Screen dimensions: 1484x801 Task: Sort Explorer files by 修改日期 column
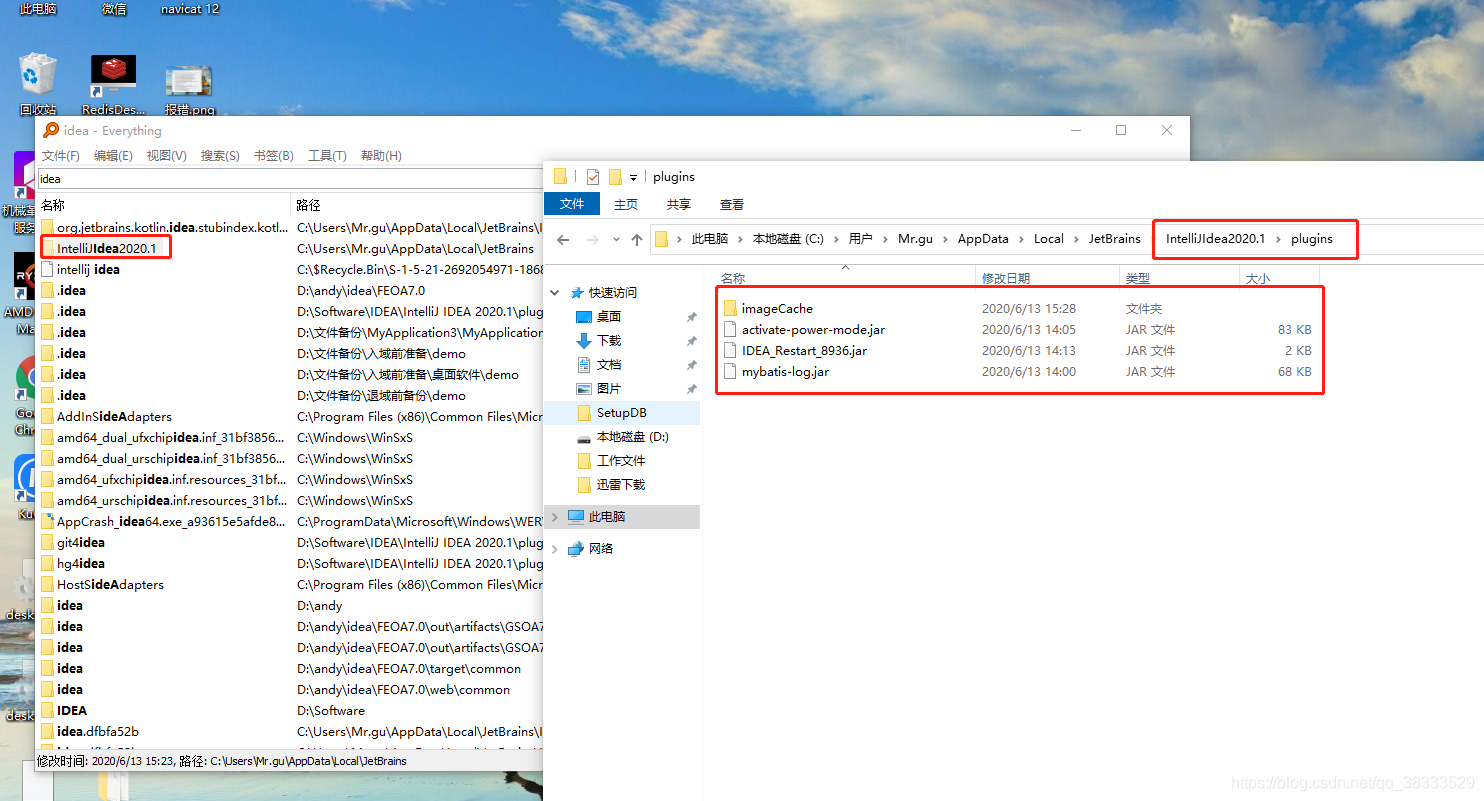click(1047, 278)
